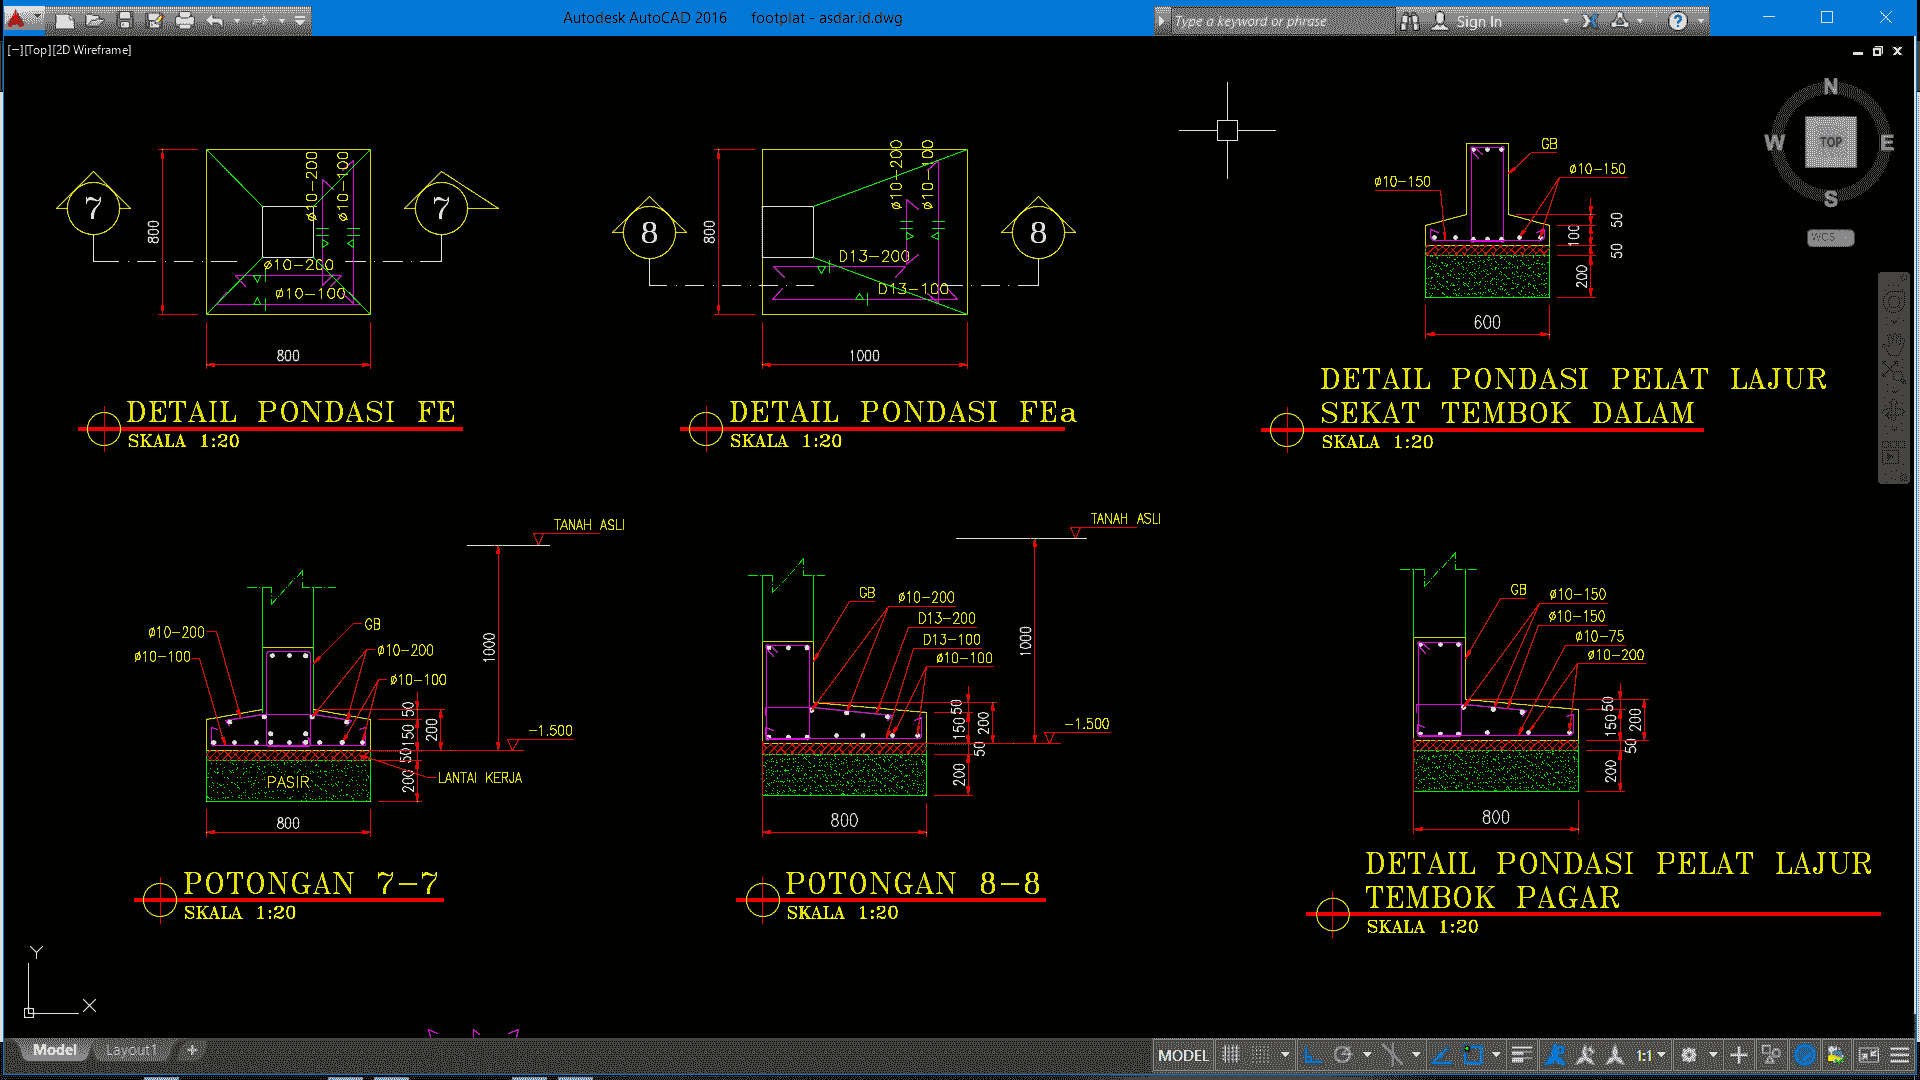Click the TOP face of ViewCube
This screenshot has height=1080, width=1920.
coord(1831,142)
